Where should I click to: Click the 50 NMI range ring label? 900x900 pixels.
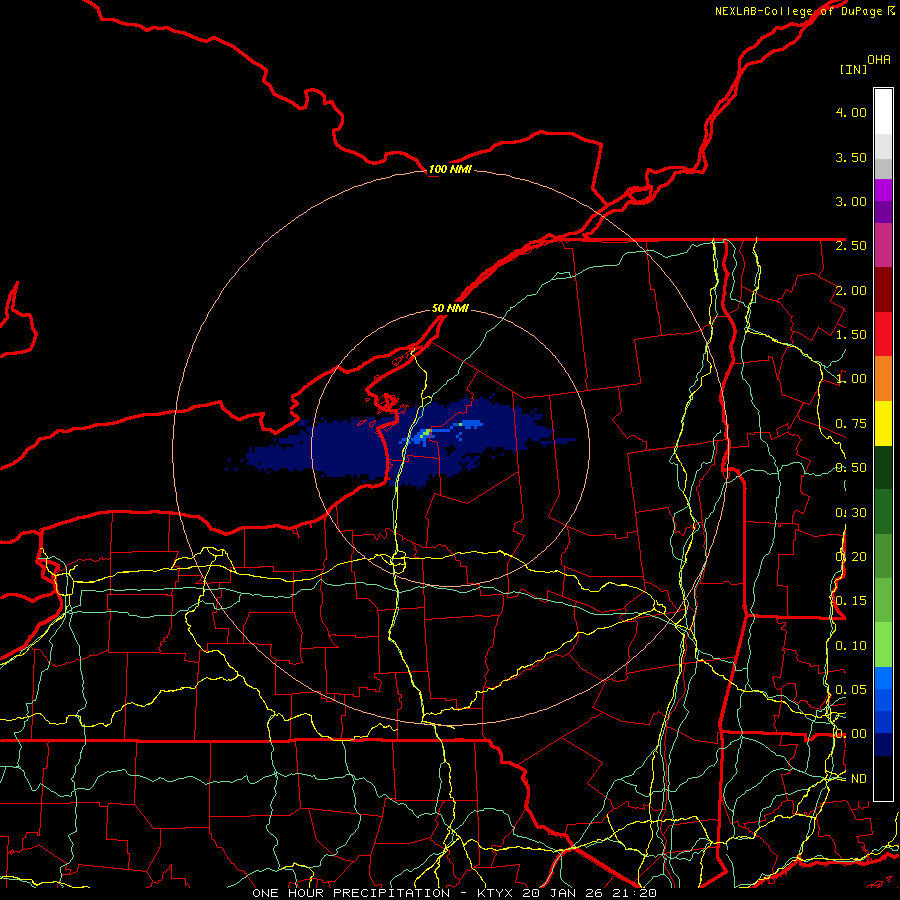[x=450, y=308]
